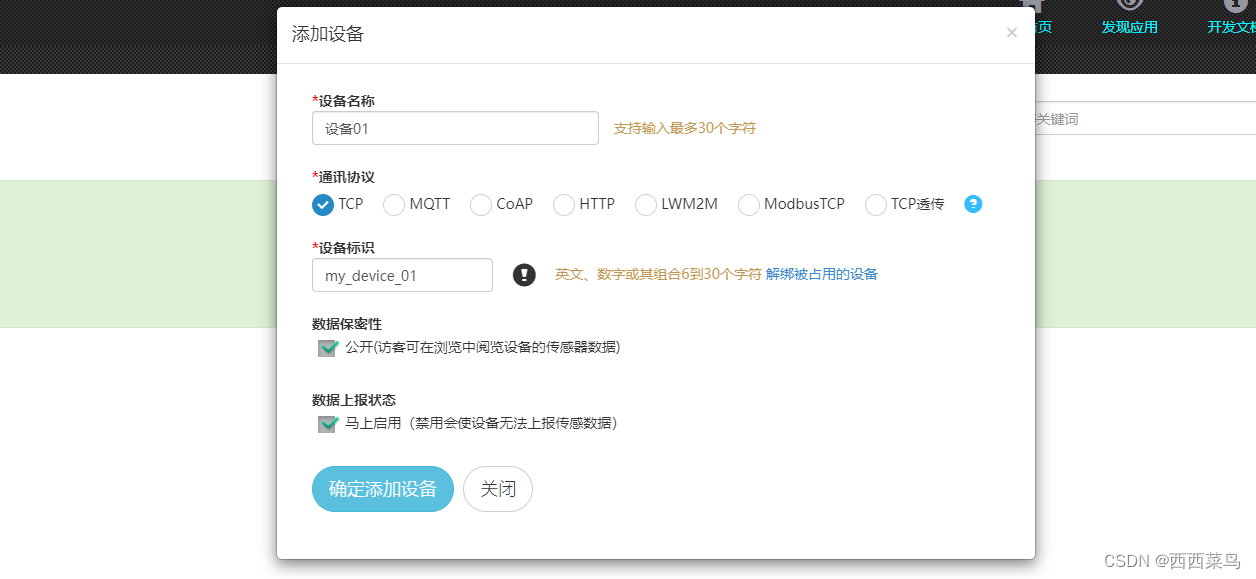
Task: Click the 发现应用 navigation icon
Action: 1130,6
